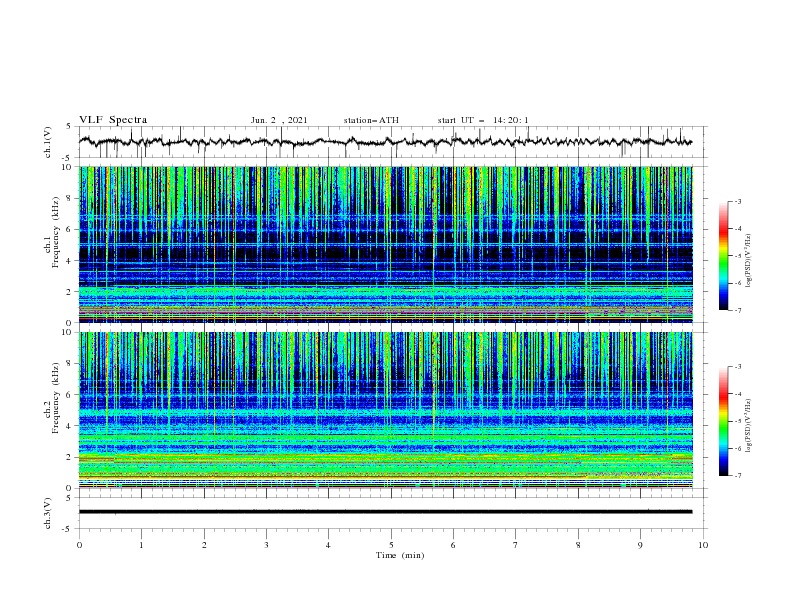Image resolution: width=792 pixels, height=612 pixels.
Task: Click the "-7" label on ch.2 colorbar
Action: (738, 475)
